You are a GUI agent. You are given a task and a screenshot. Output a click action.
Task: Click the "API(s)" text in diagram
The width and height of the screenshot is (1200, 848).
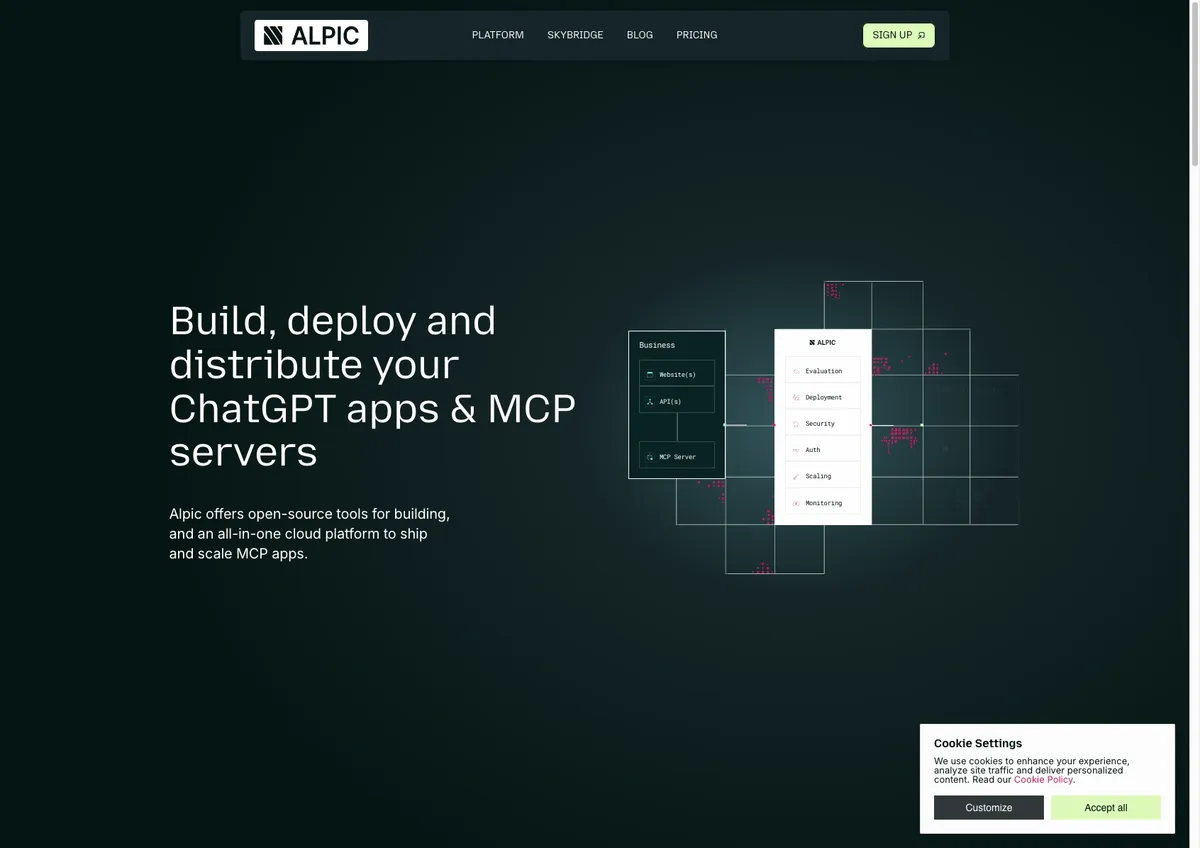670,401
